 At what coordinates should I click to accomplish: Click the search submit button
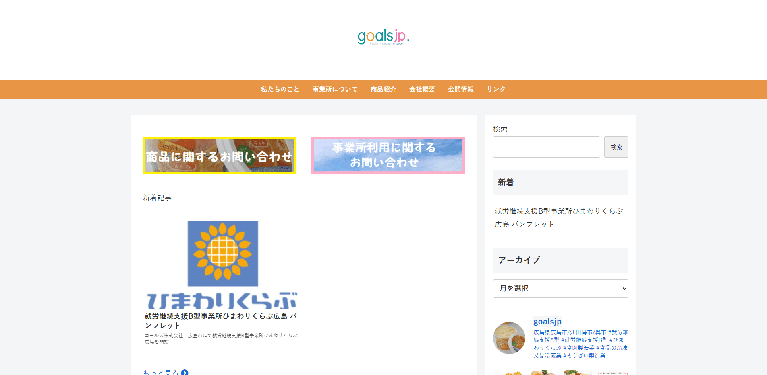click(616, 147)
